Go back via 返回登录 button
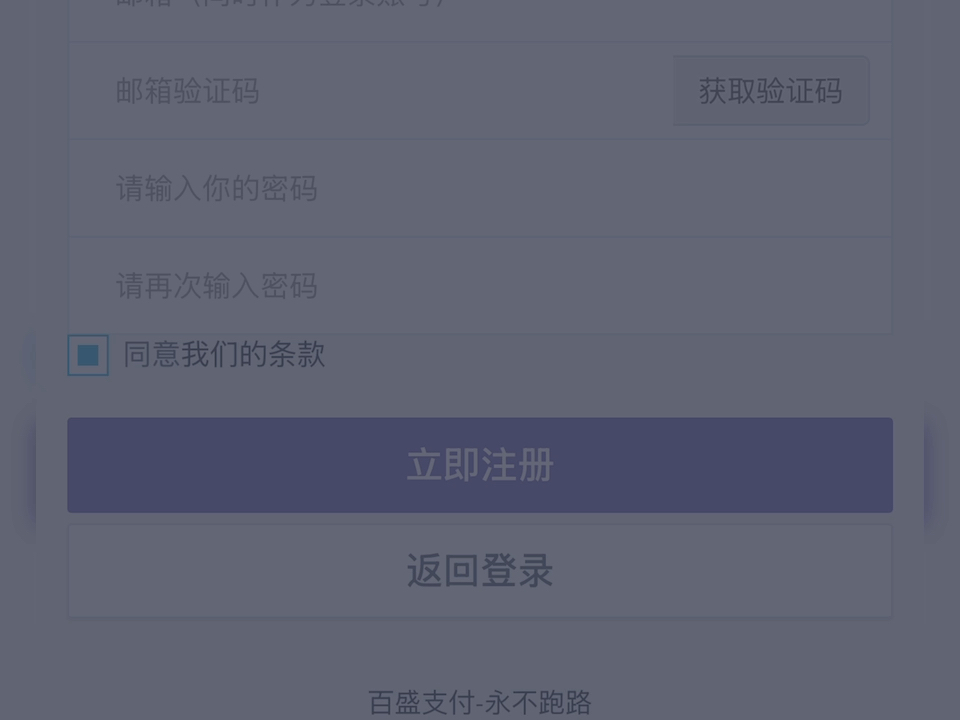 pos(480,571)
